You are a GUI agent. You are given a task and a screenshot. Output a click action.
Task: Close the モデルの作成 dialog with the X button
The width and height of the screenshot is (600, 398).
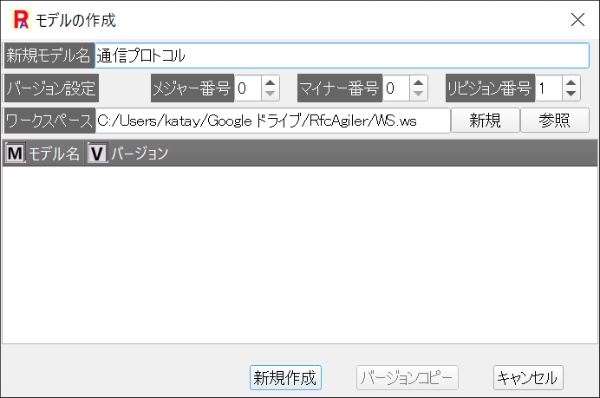click(x=577, y=20)
